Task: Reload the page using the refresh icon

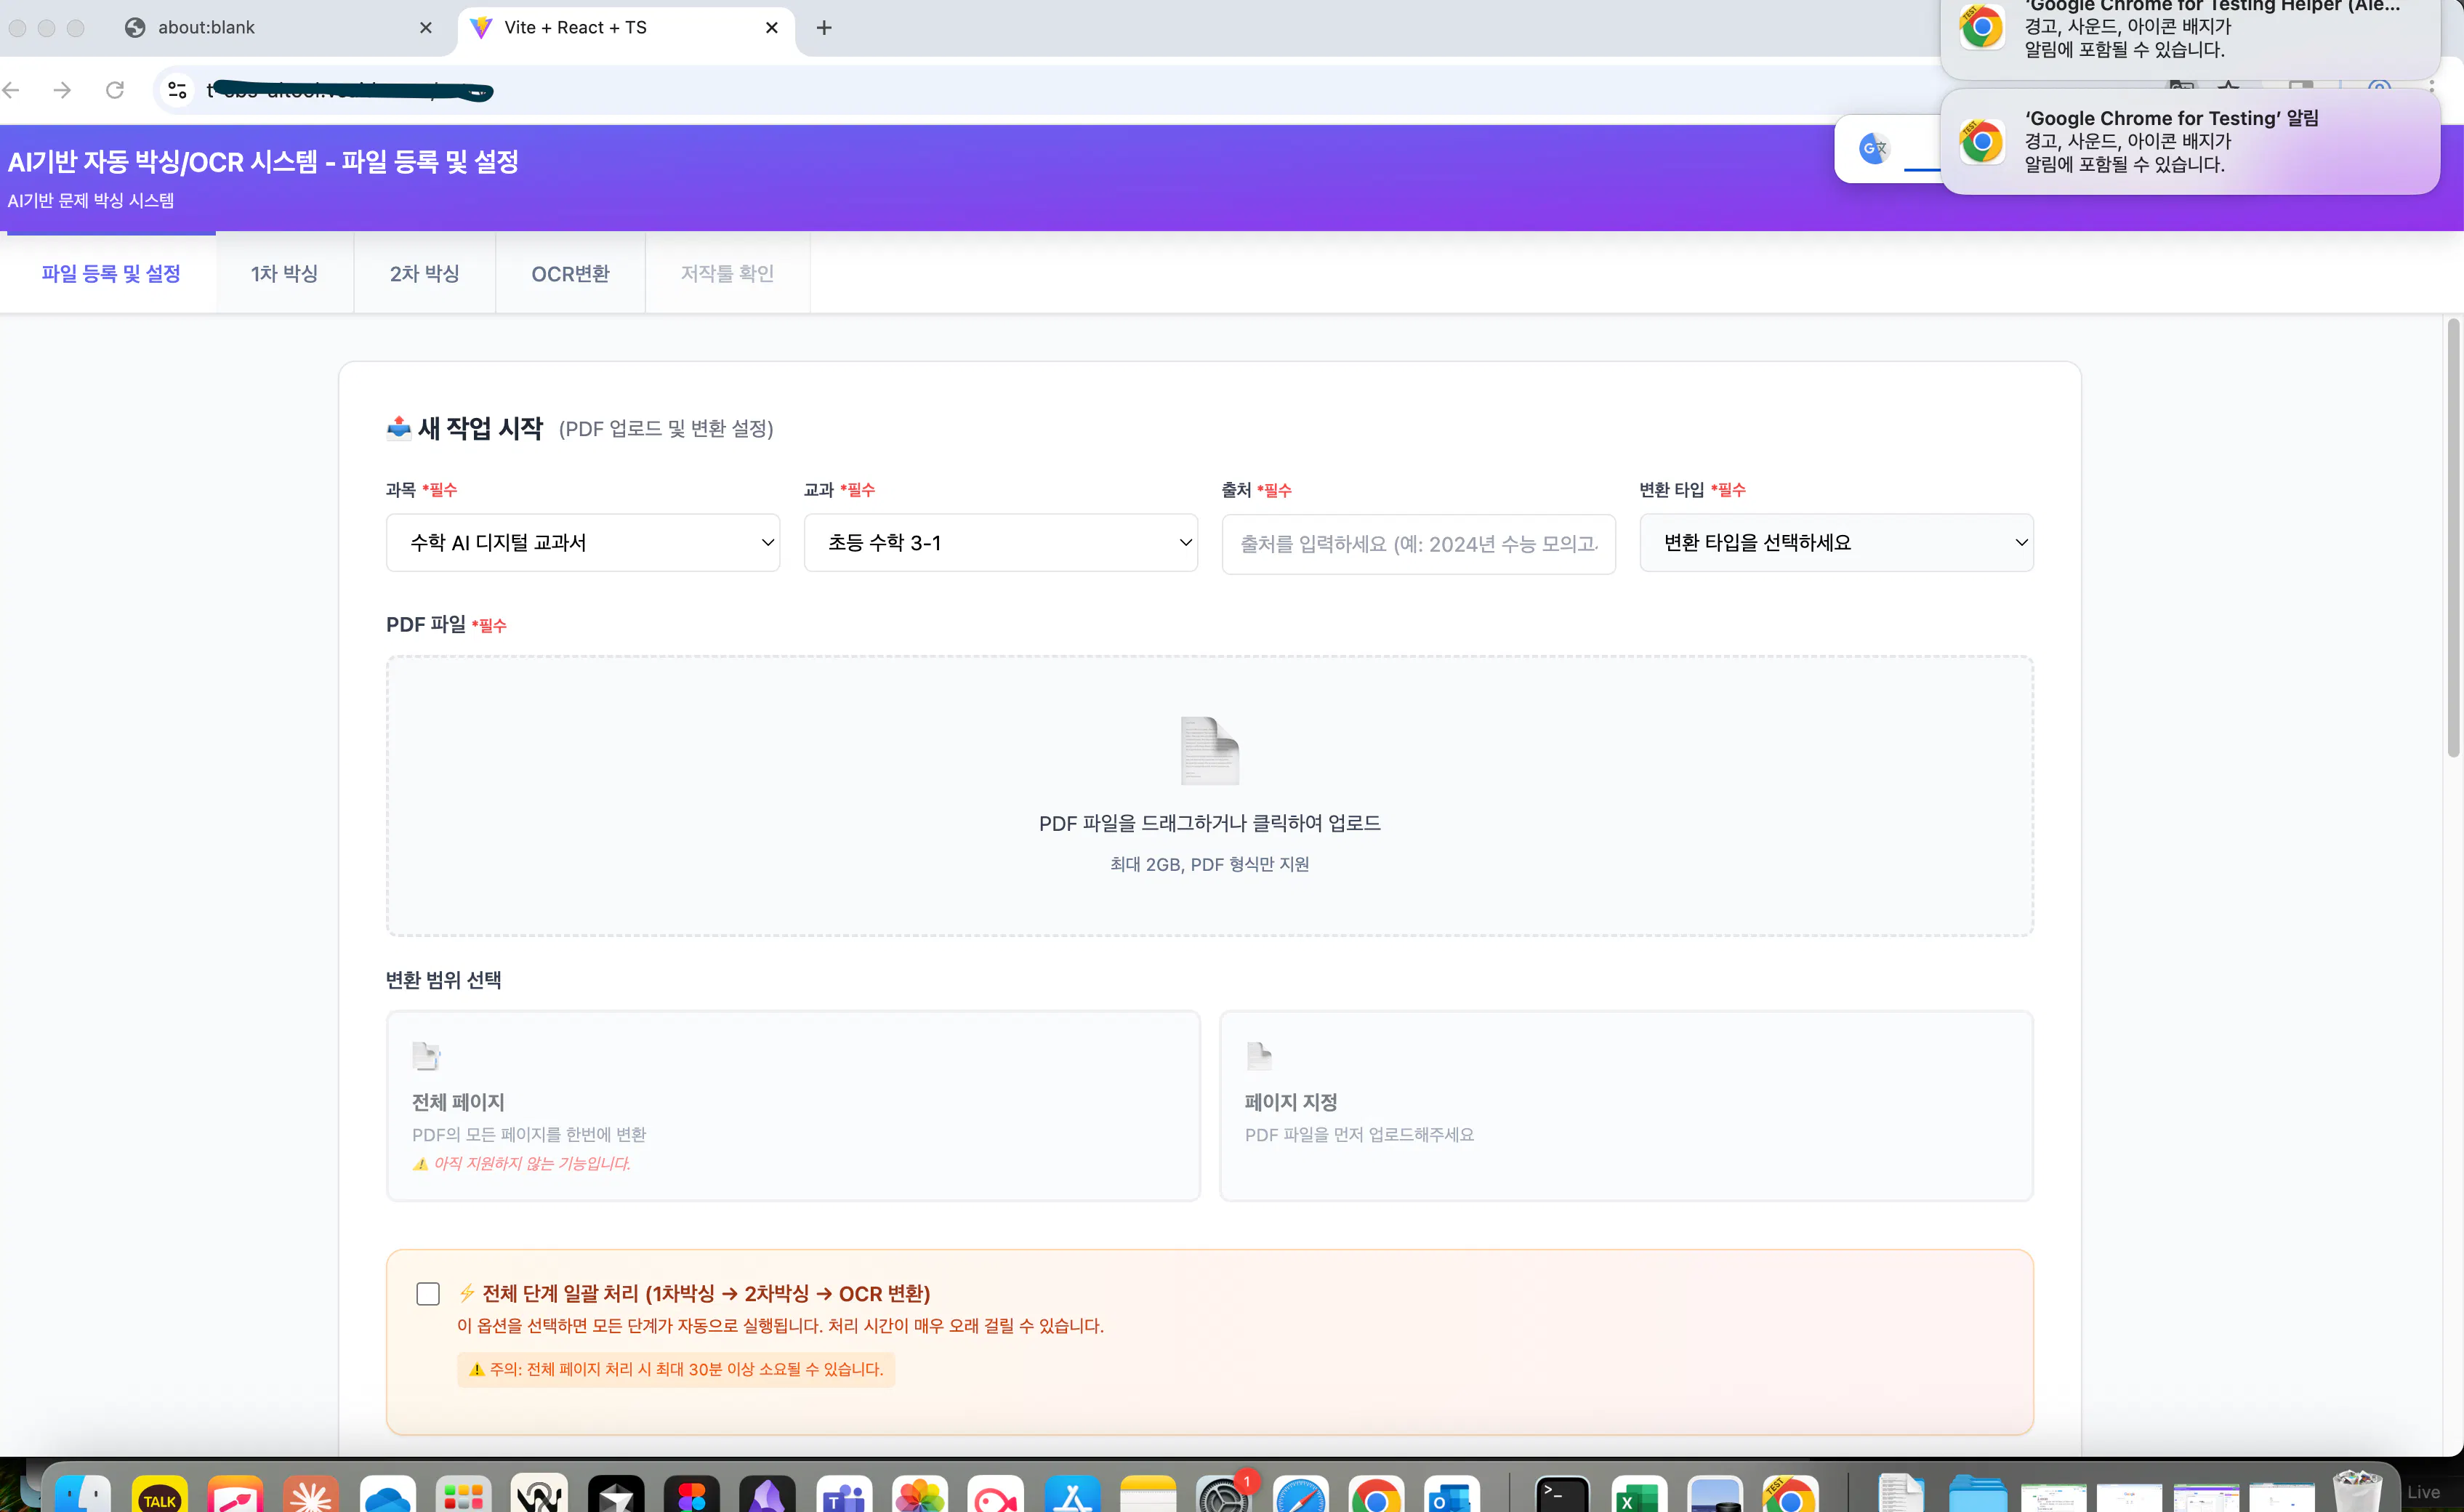Action: coord(115,90)
